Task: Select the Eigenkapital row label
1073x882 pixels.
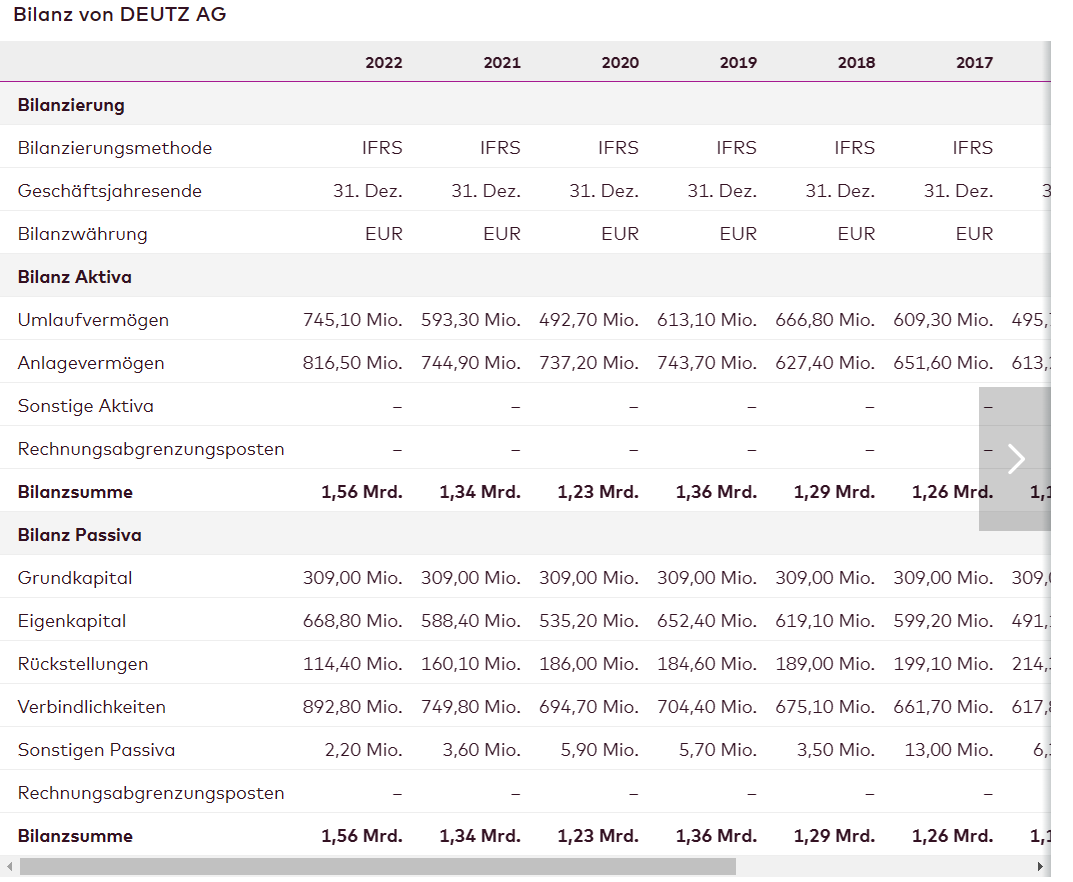Action: pyautogui.click(x=72, y=621)
